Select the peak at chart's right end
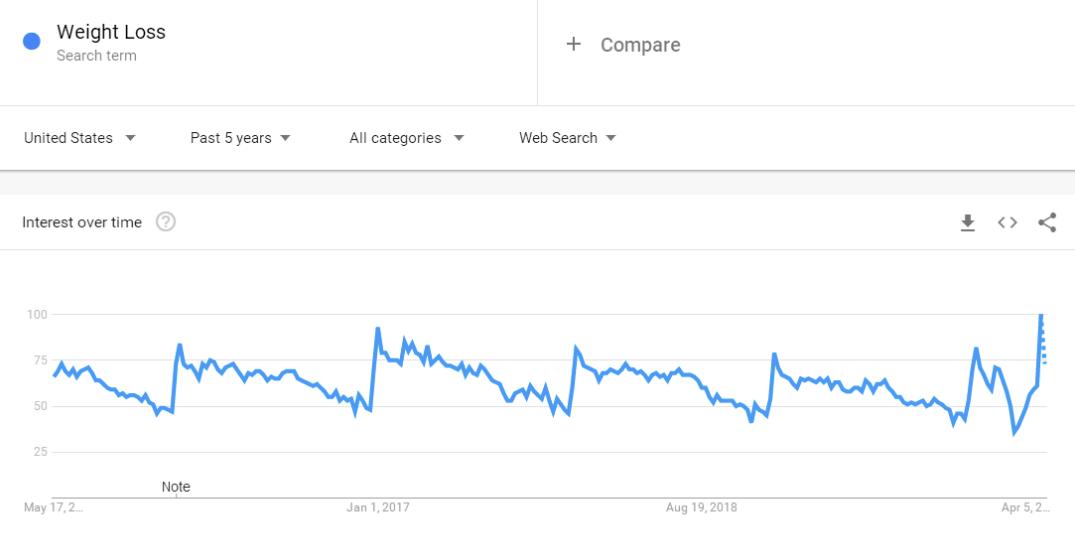 coord(1041,315)
